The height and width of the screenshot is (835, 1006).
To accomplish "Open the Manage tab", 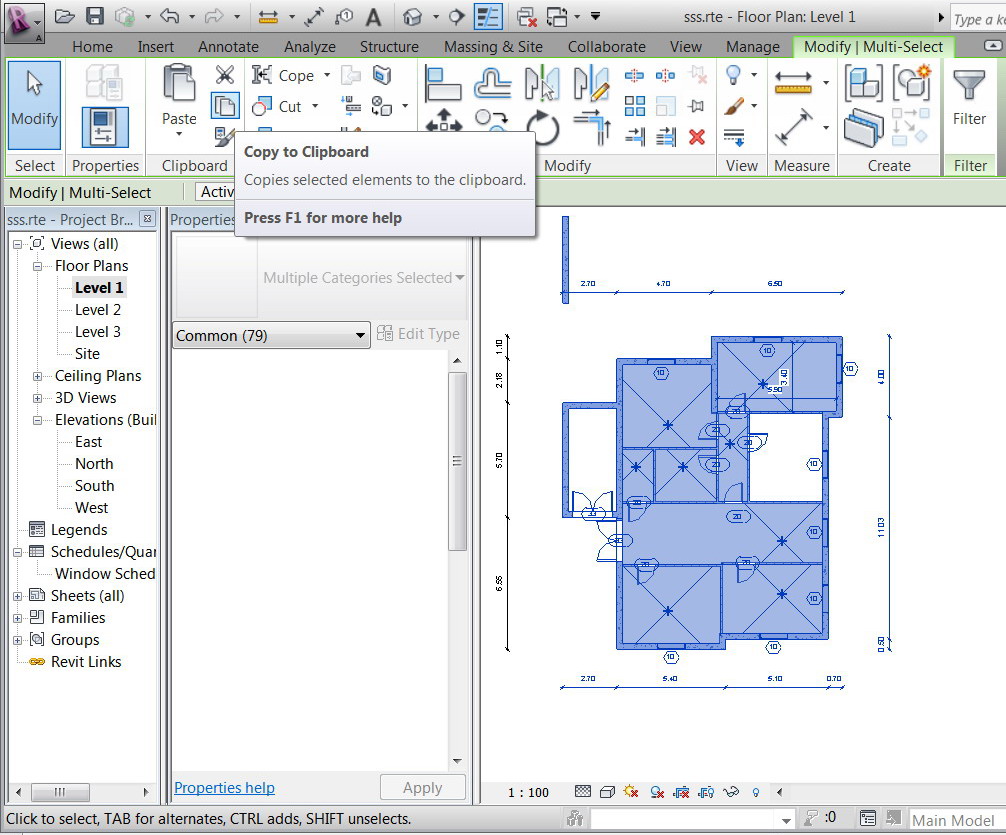I will [x=752, y=46].
